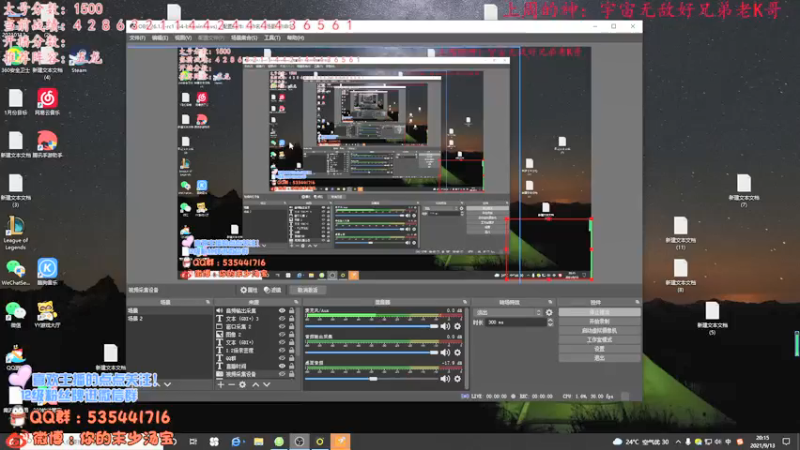Mute the second mixer audio channel
The height and width of the screenshot is (450, 800).
tap(445, 353)
